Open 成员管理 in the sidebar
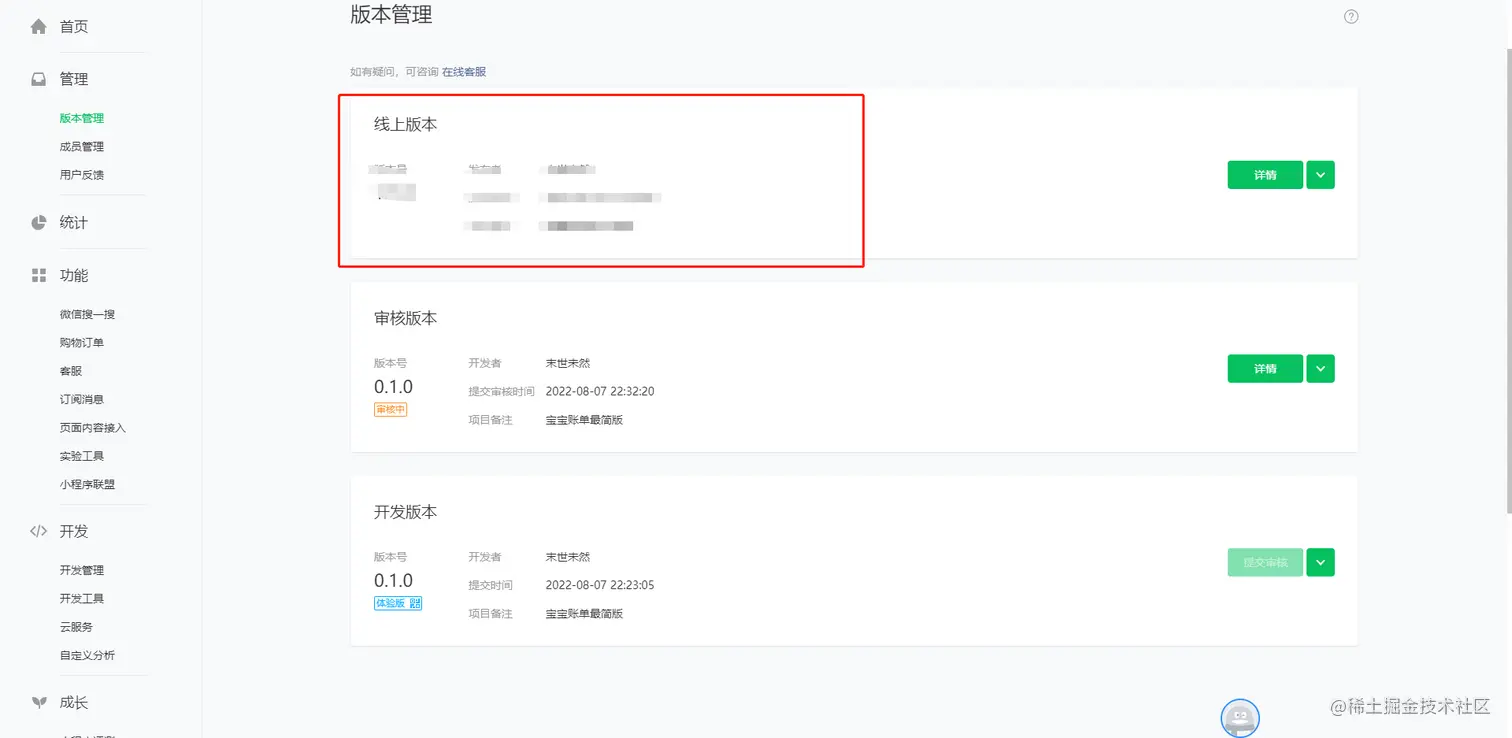 tap(82, 146)
